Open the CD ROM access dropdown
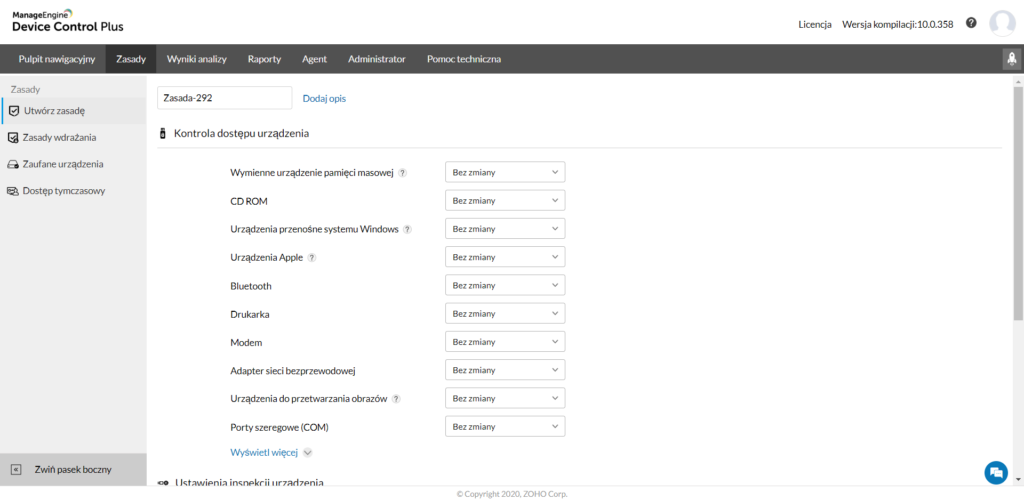The width and height of the screenshot is (1024, 500). [x=505, y=201]
